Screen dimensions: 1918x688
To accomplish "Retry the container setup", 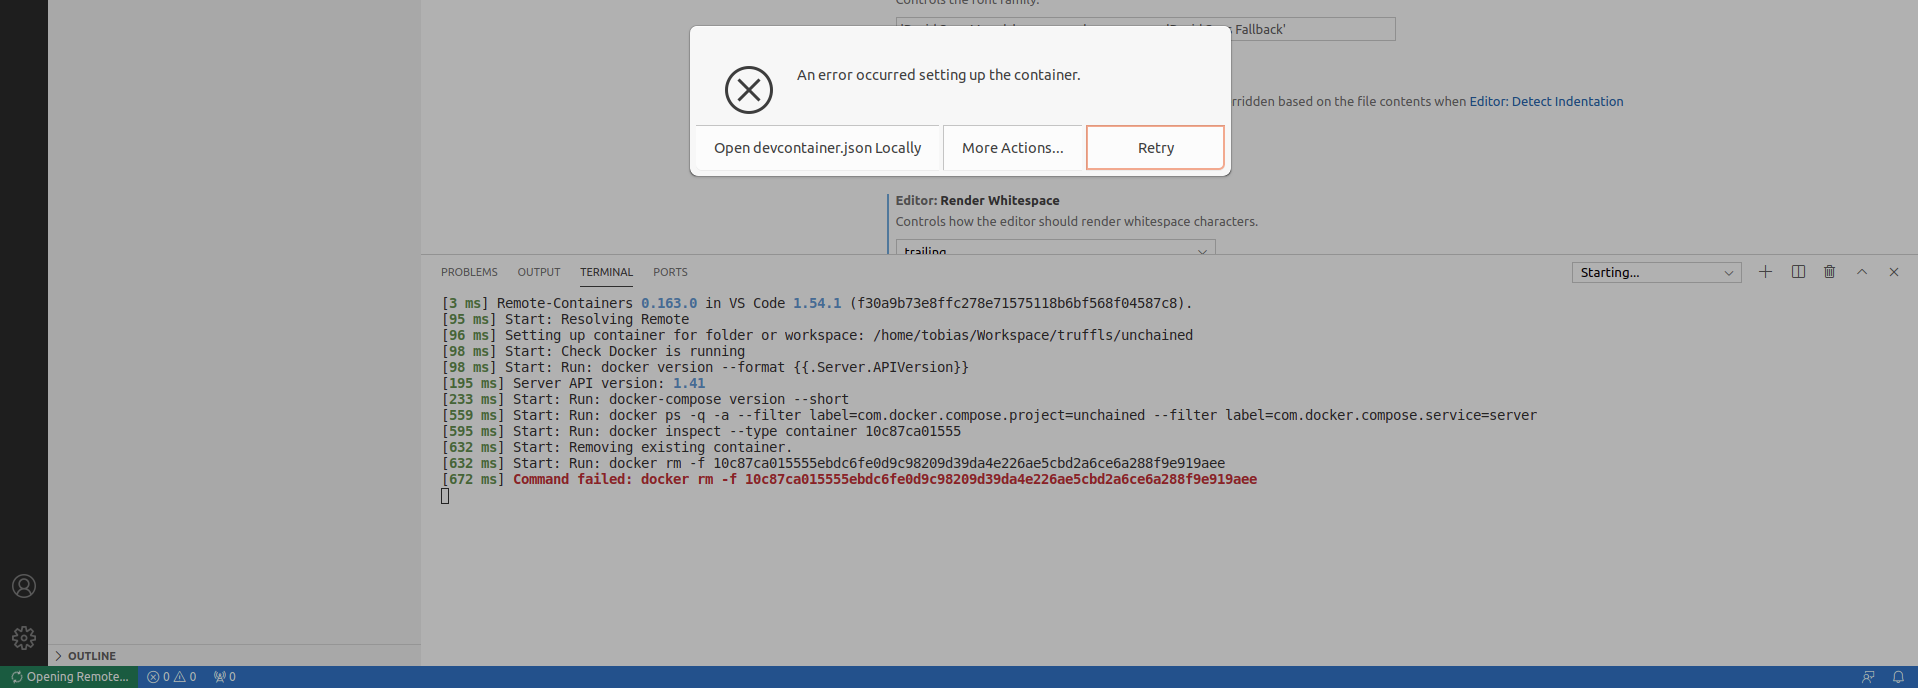I will tap(1155, 148).
